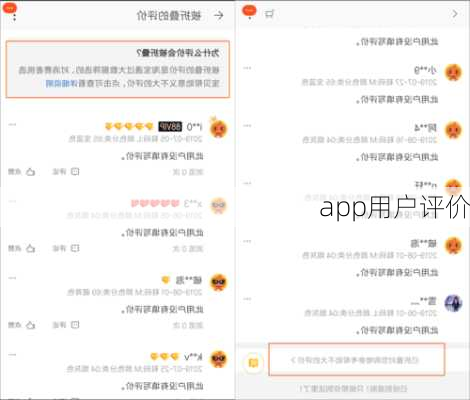470x400 pixels.
Task: Open l**0 reviewer avatar
Action: pos(219,129)
